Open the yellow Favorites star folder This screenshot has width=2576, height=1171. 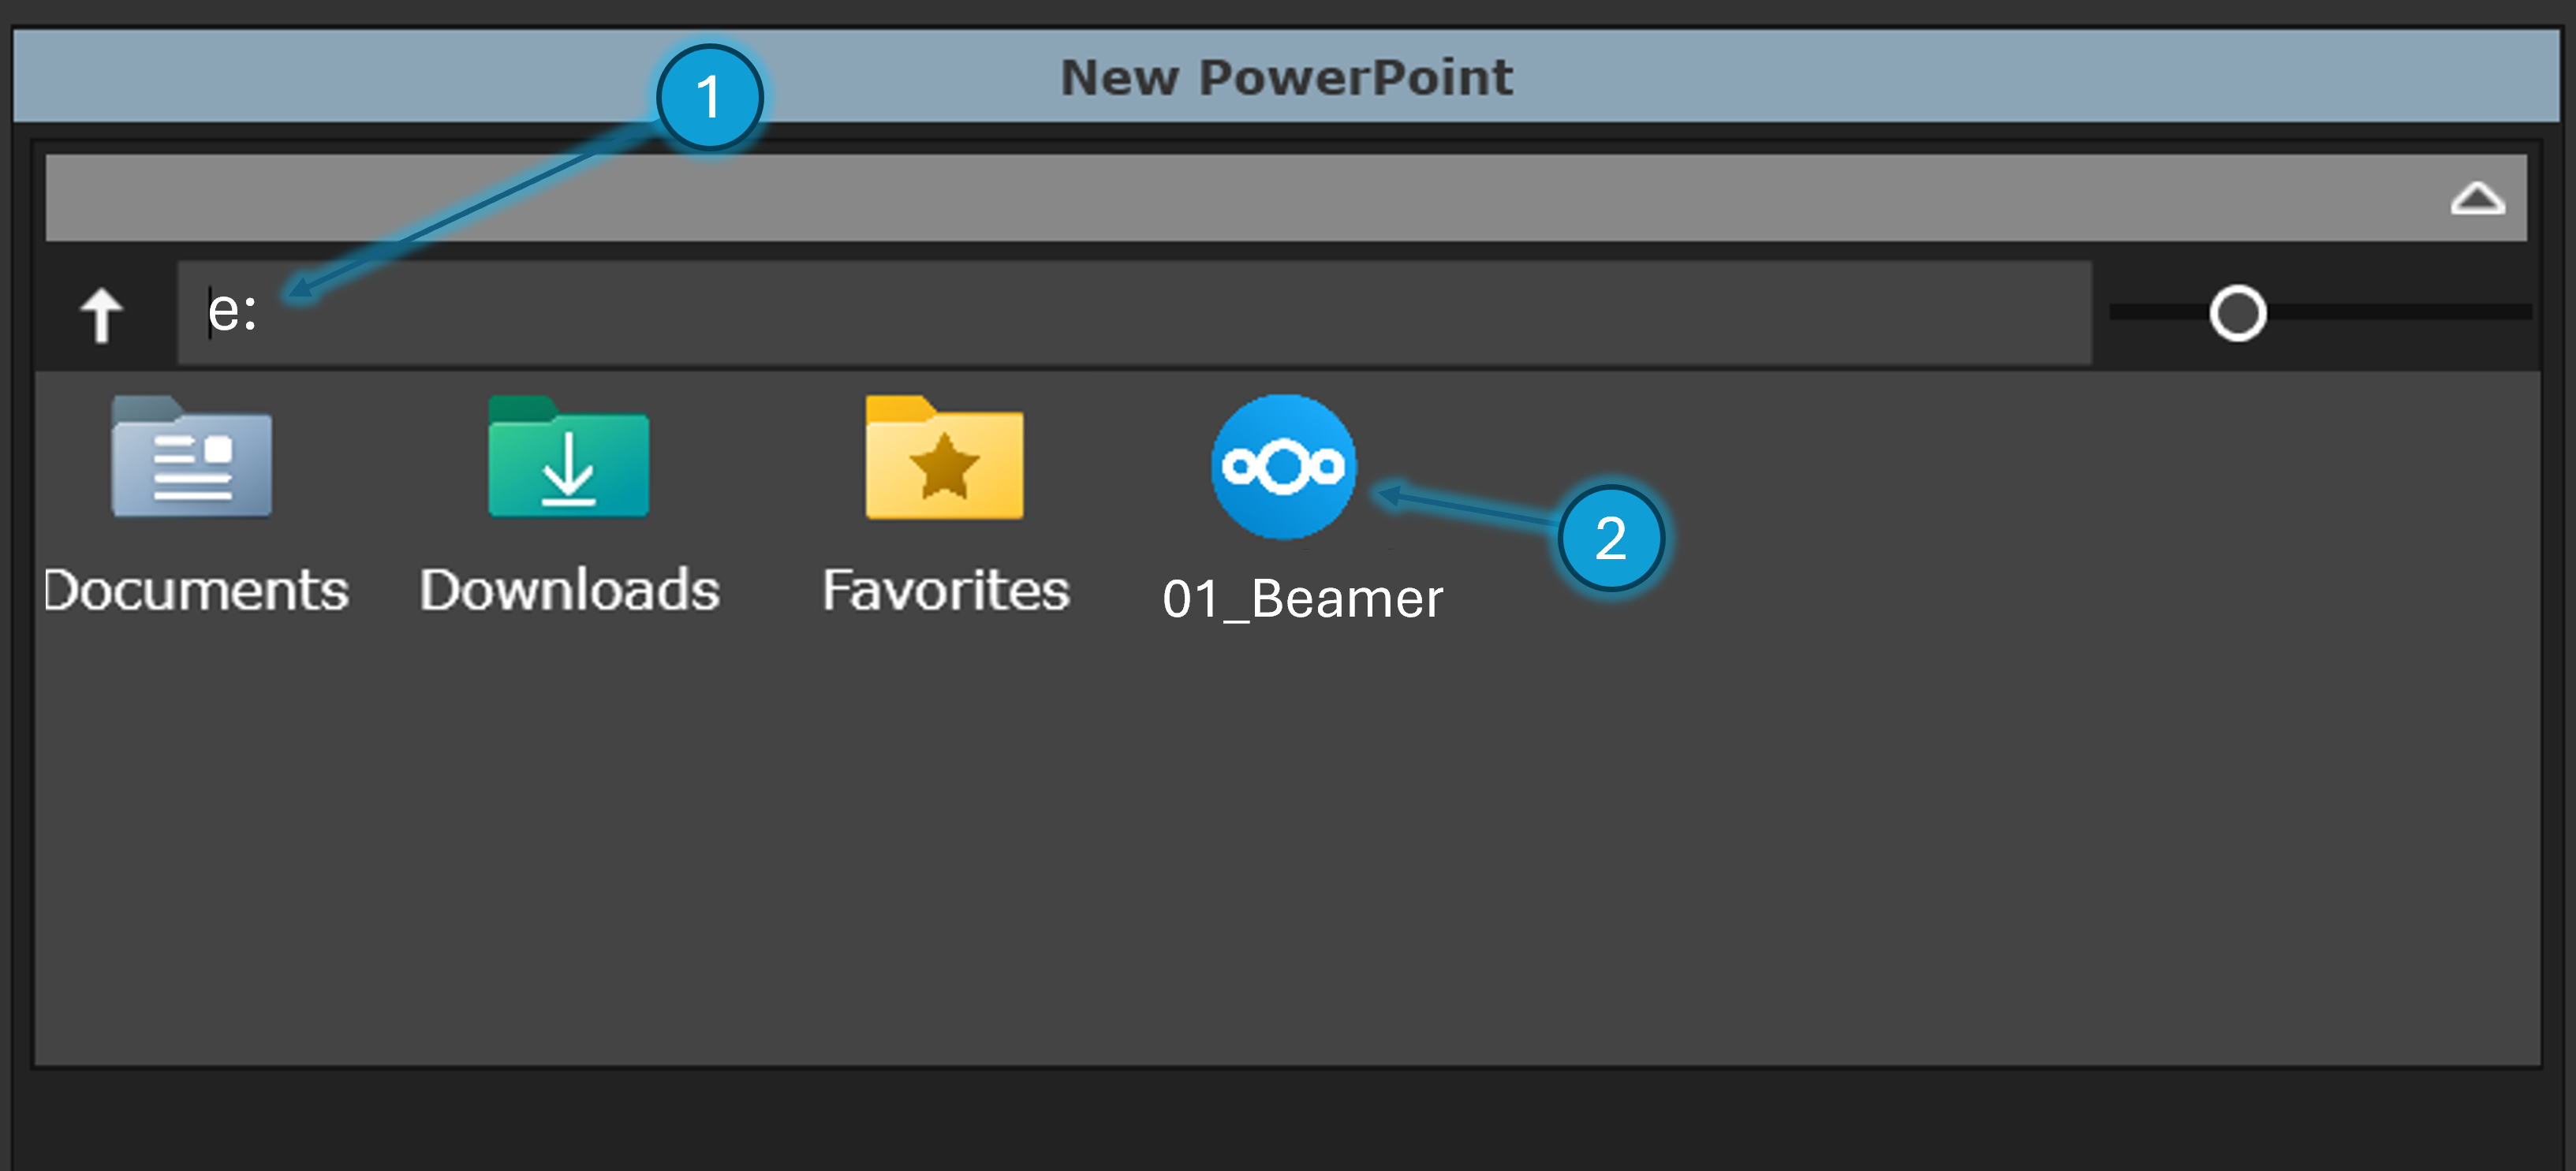point(944,460)
